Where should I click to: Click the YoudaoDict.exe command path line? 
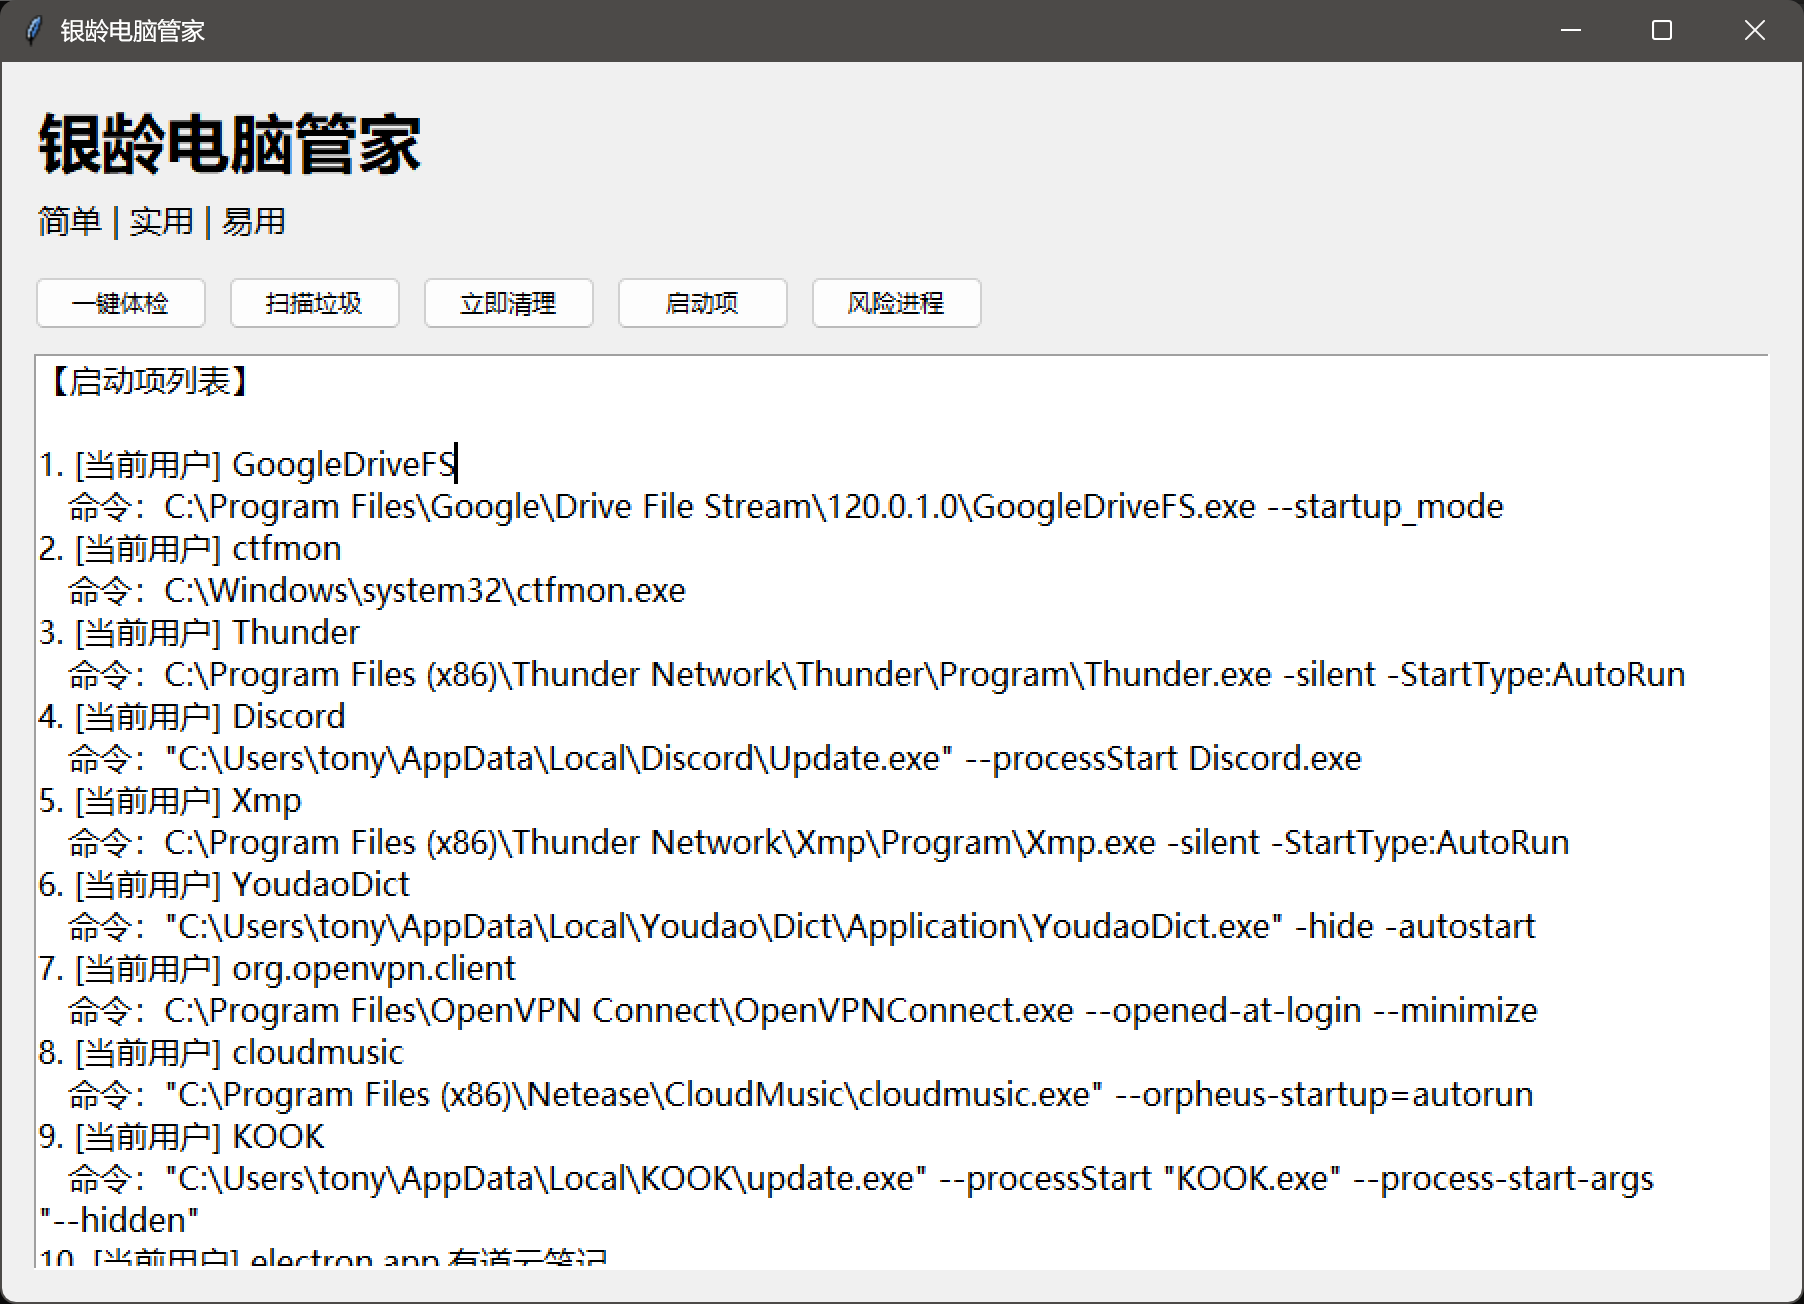[802, 927]
